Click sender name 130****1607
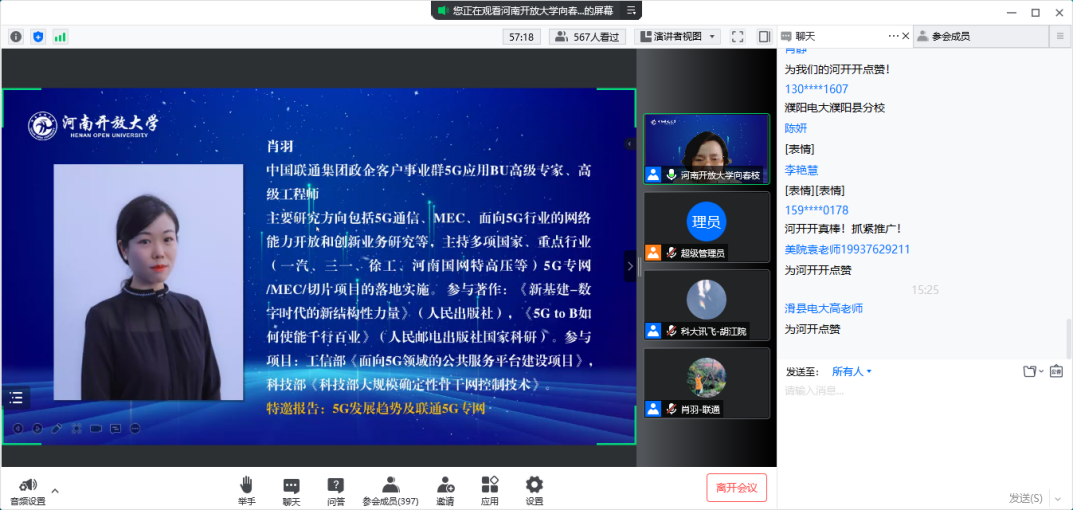Viewport: 1073px width, 510px height. (816, 89)
